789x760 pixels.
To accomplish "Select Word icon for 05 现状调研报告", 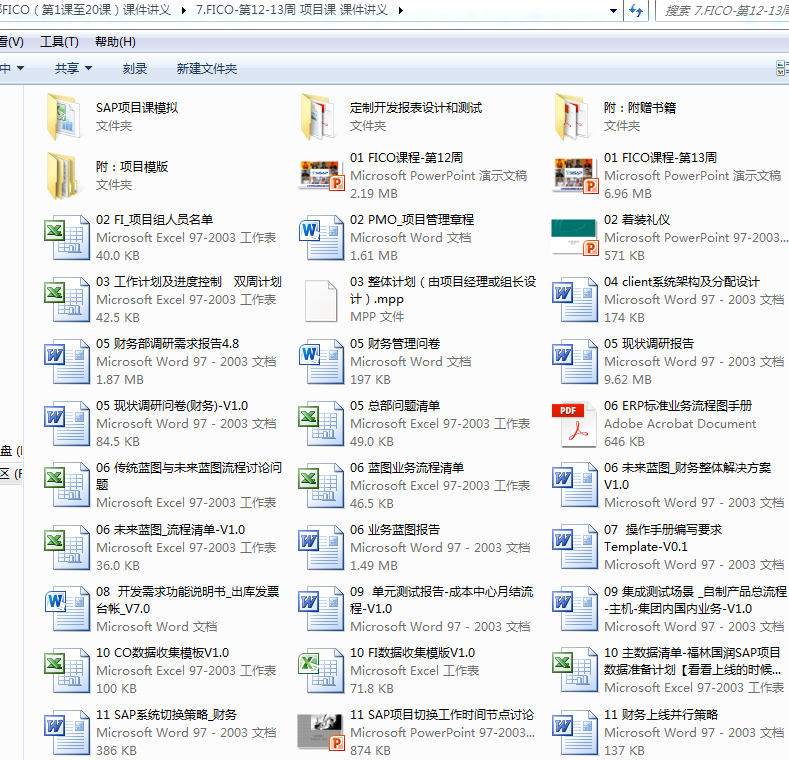I will 574,361.
